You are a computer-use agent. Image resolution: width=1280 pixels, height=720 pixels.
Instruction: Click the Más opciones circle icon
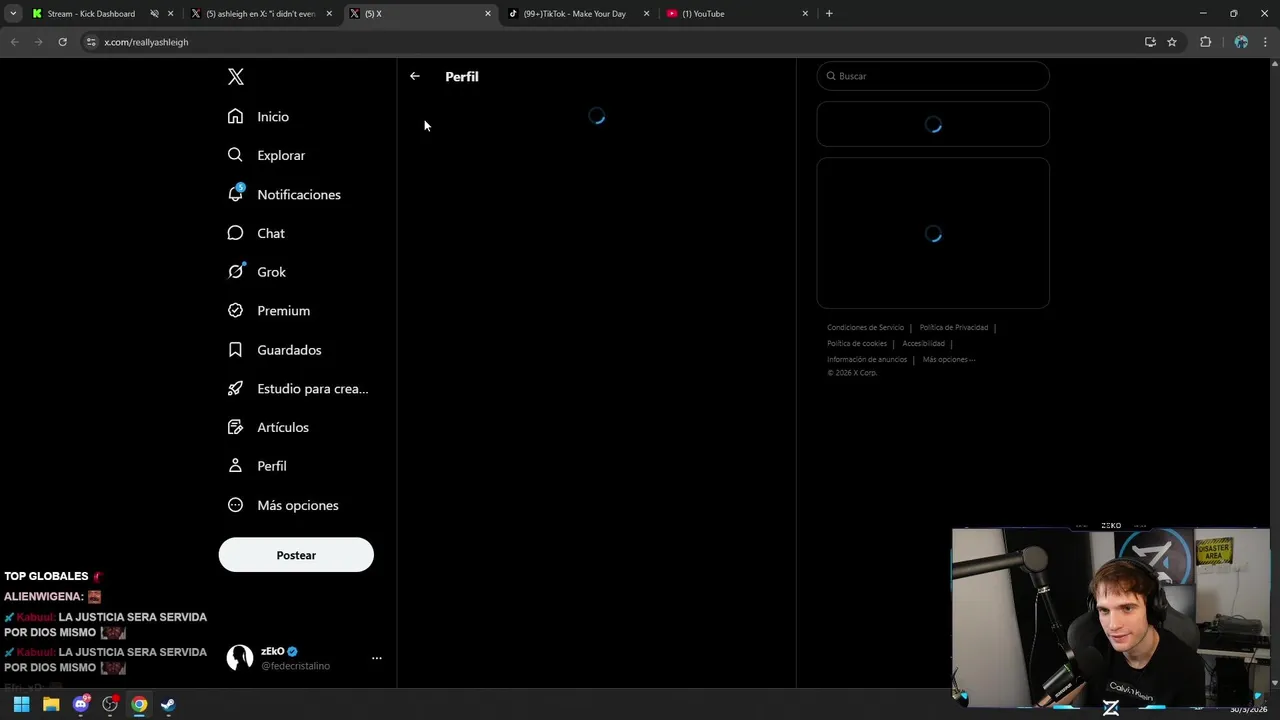(x=235, y=505)
